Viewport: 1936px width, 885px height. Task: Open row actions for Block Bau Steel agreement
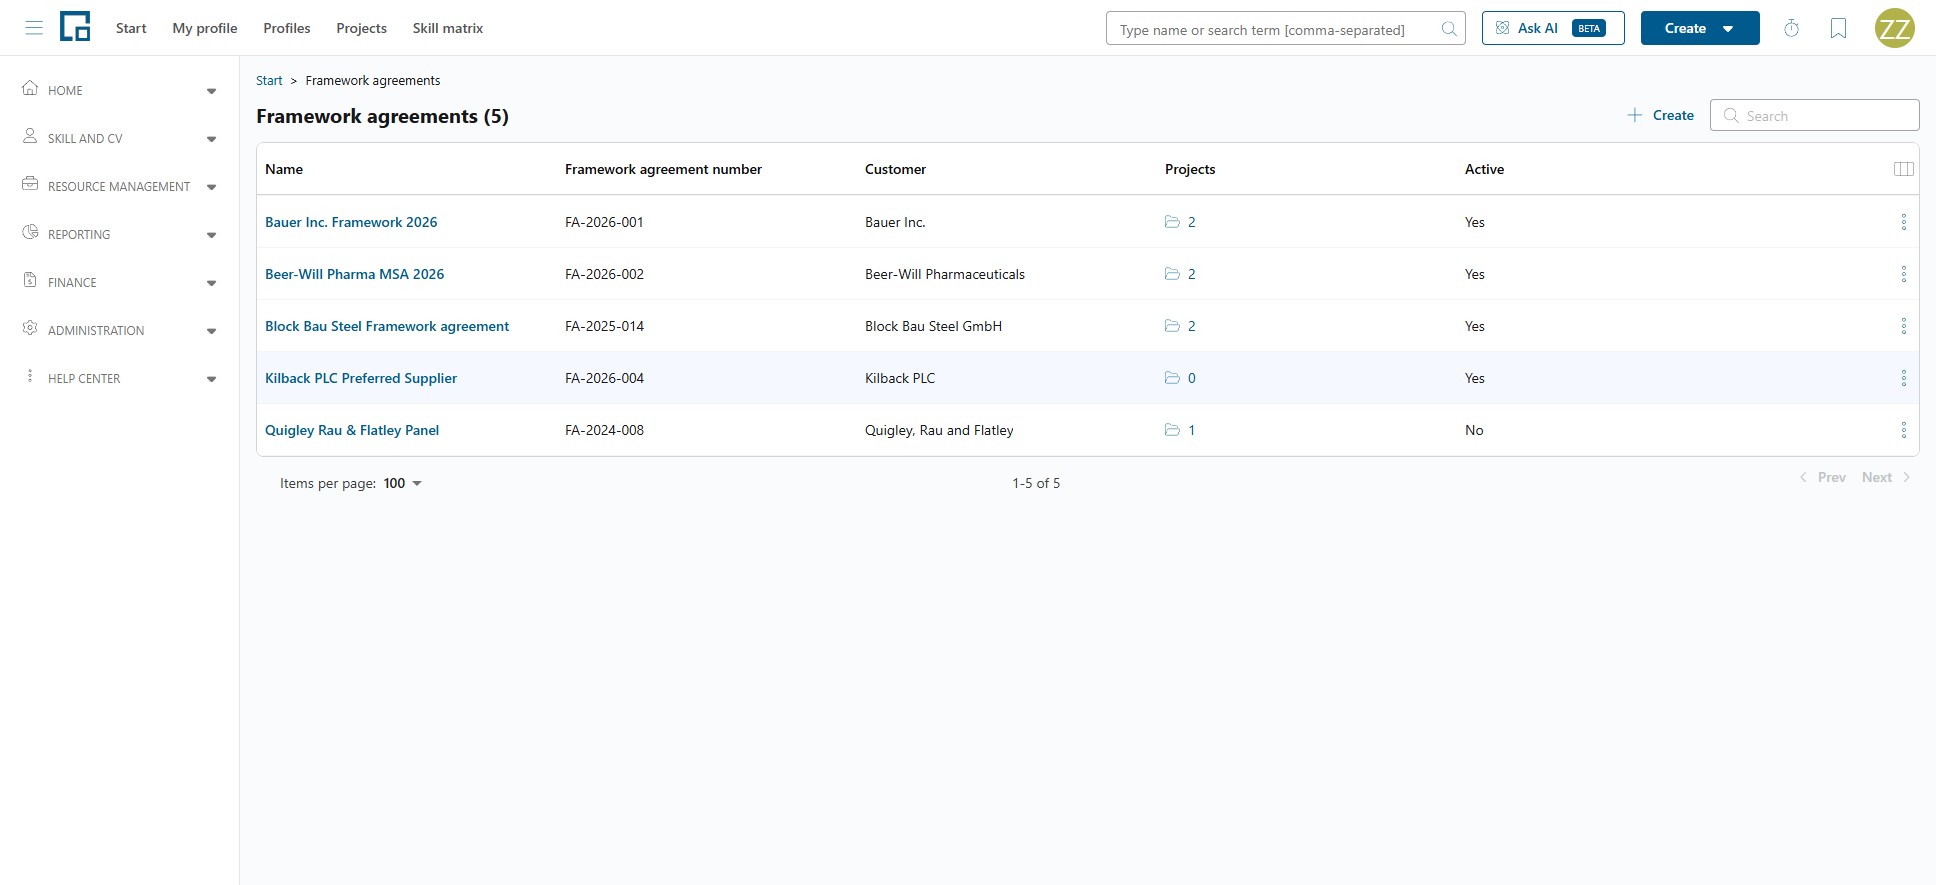pos(1904,326)
